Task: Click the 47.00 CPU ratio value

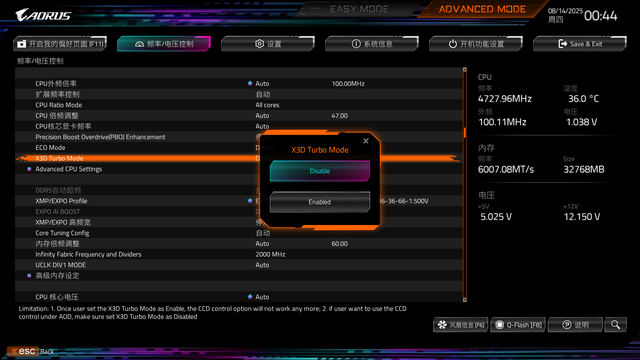Action: click(340, 116)
